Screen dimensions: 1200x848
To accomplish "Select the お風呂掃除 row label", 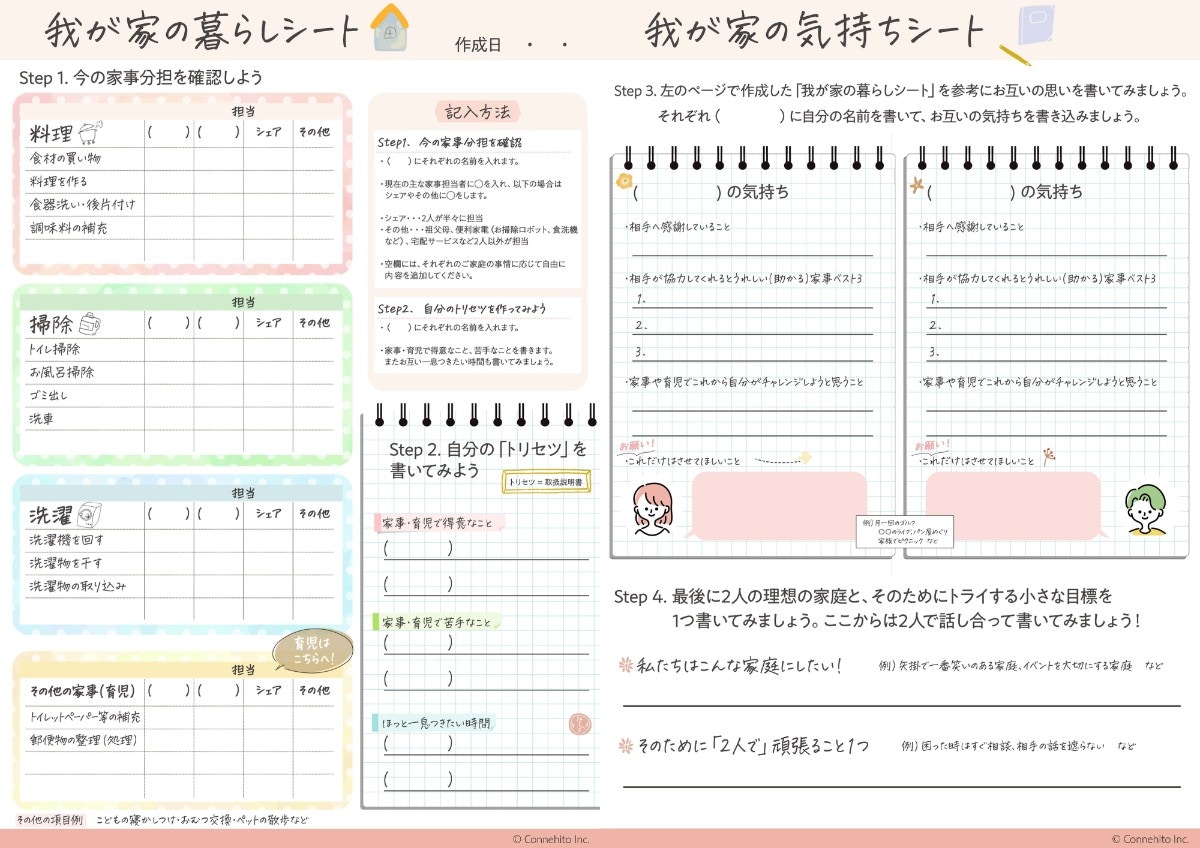I will click(x=61, y=372).
